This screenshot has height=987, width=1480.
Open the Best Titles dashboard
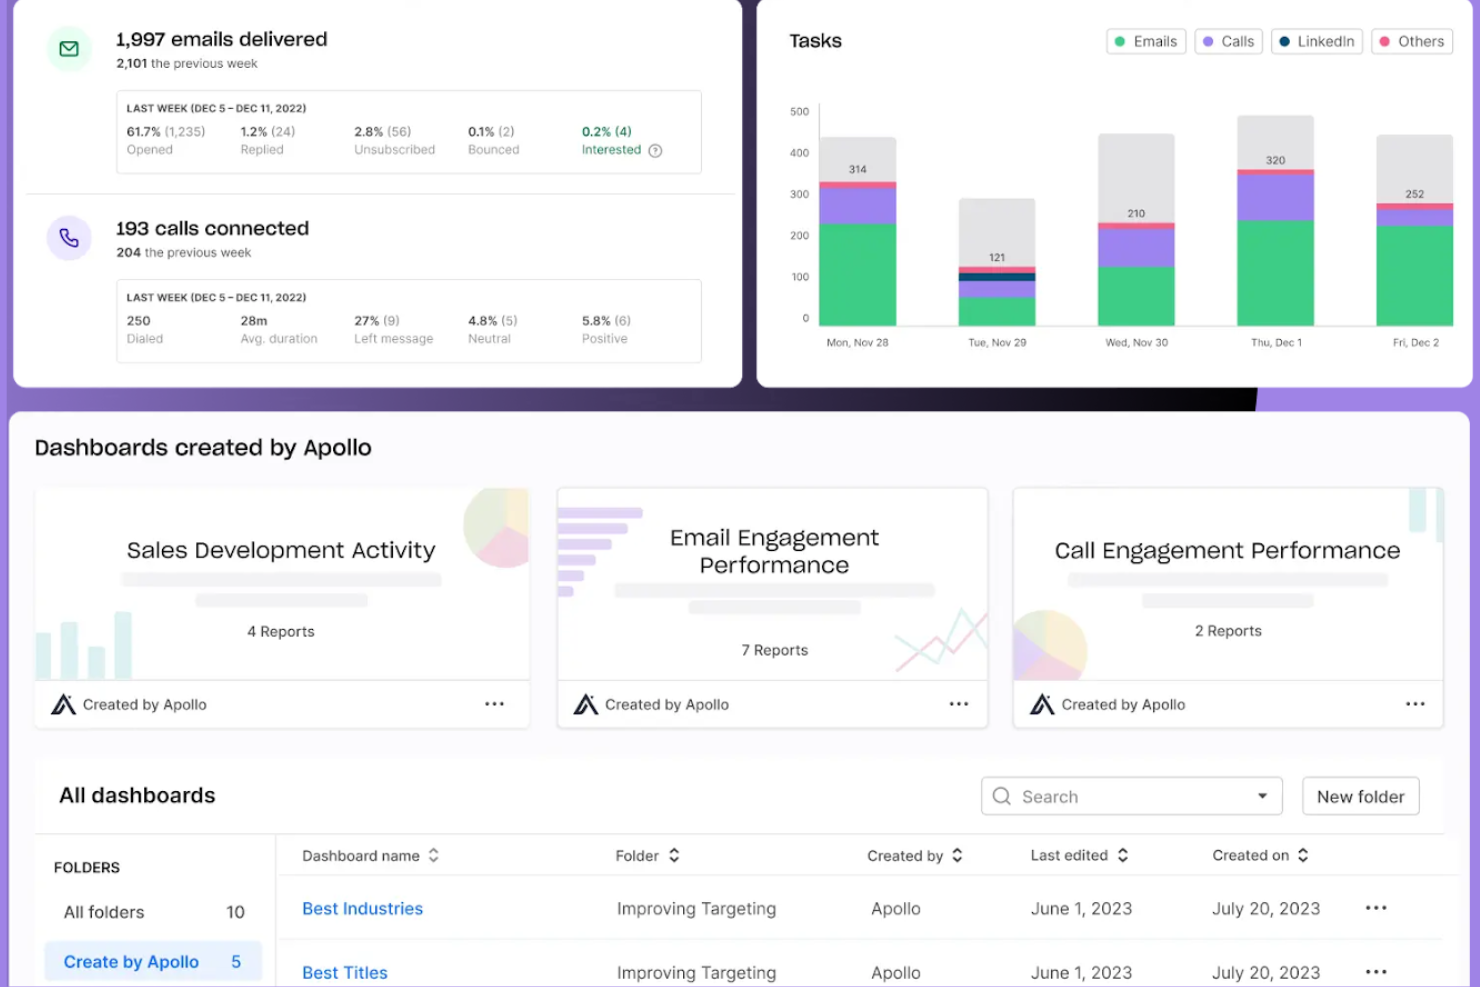pyautogui.click(x=344, y=971)
